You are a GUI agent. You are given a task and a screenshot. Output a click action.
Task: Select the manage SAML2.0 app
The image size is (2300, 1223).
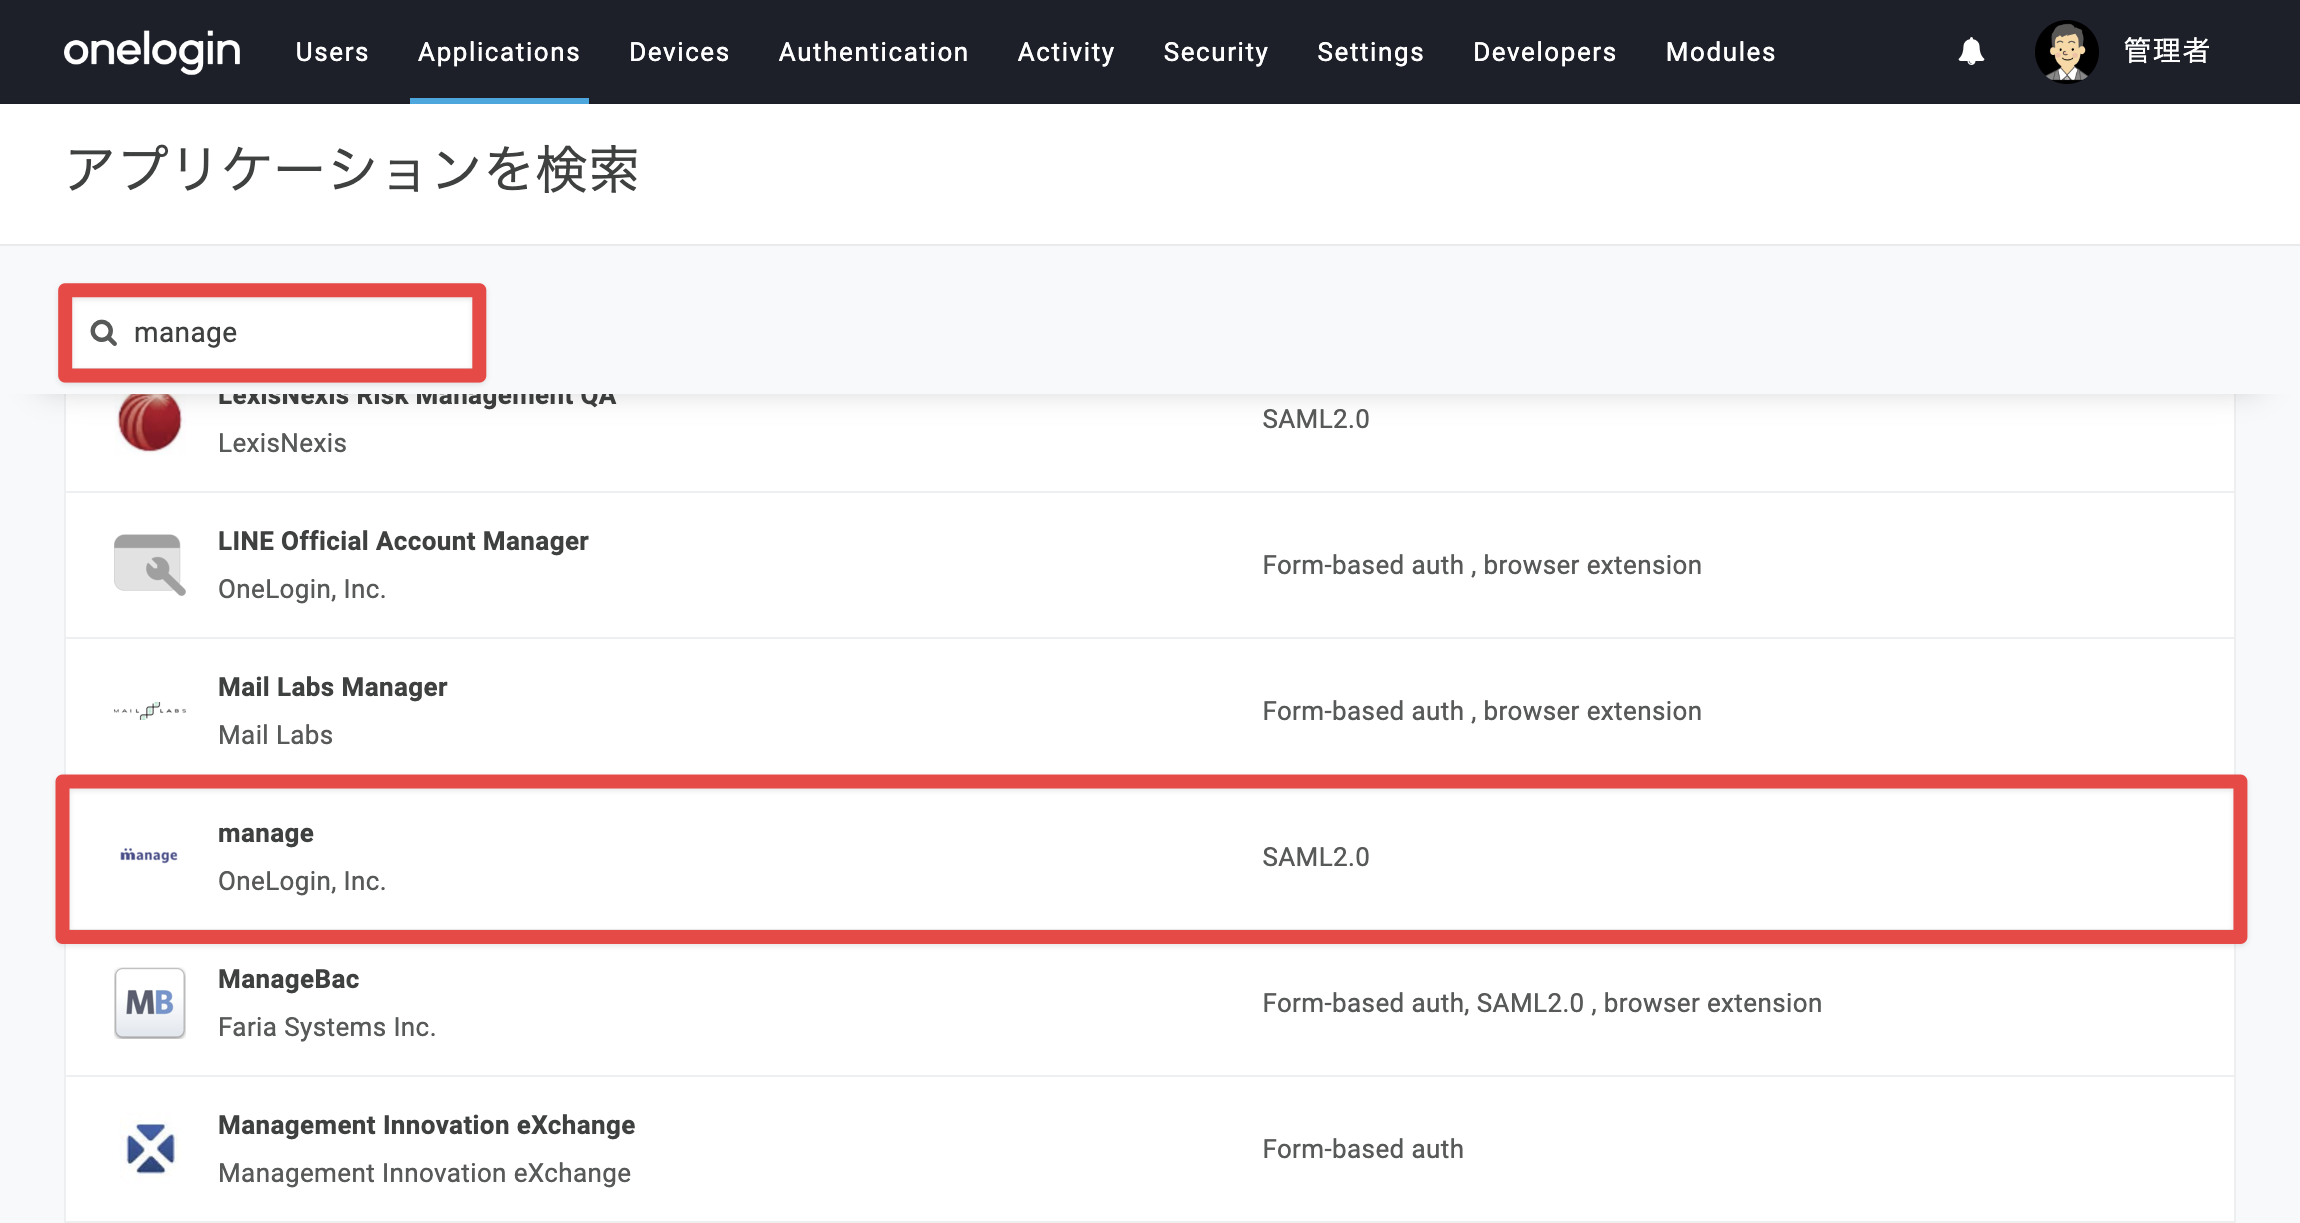point(1150,857)
